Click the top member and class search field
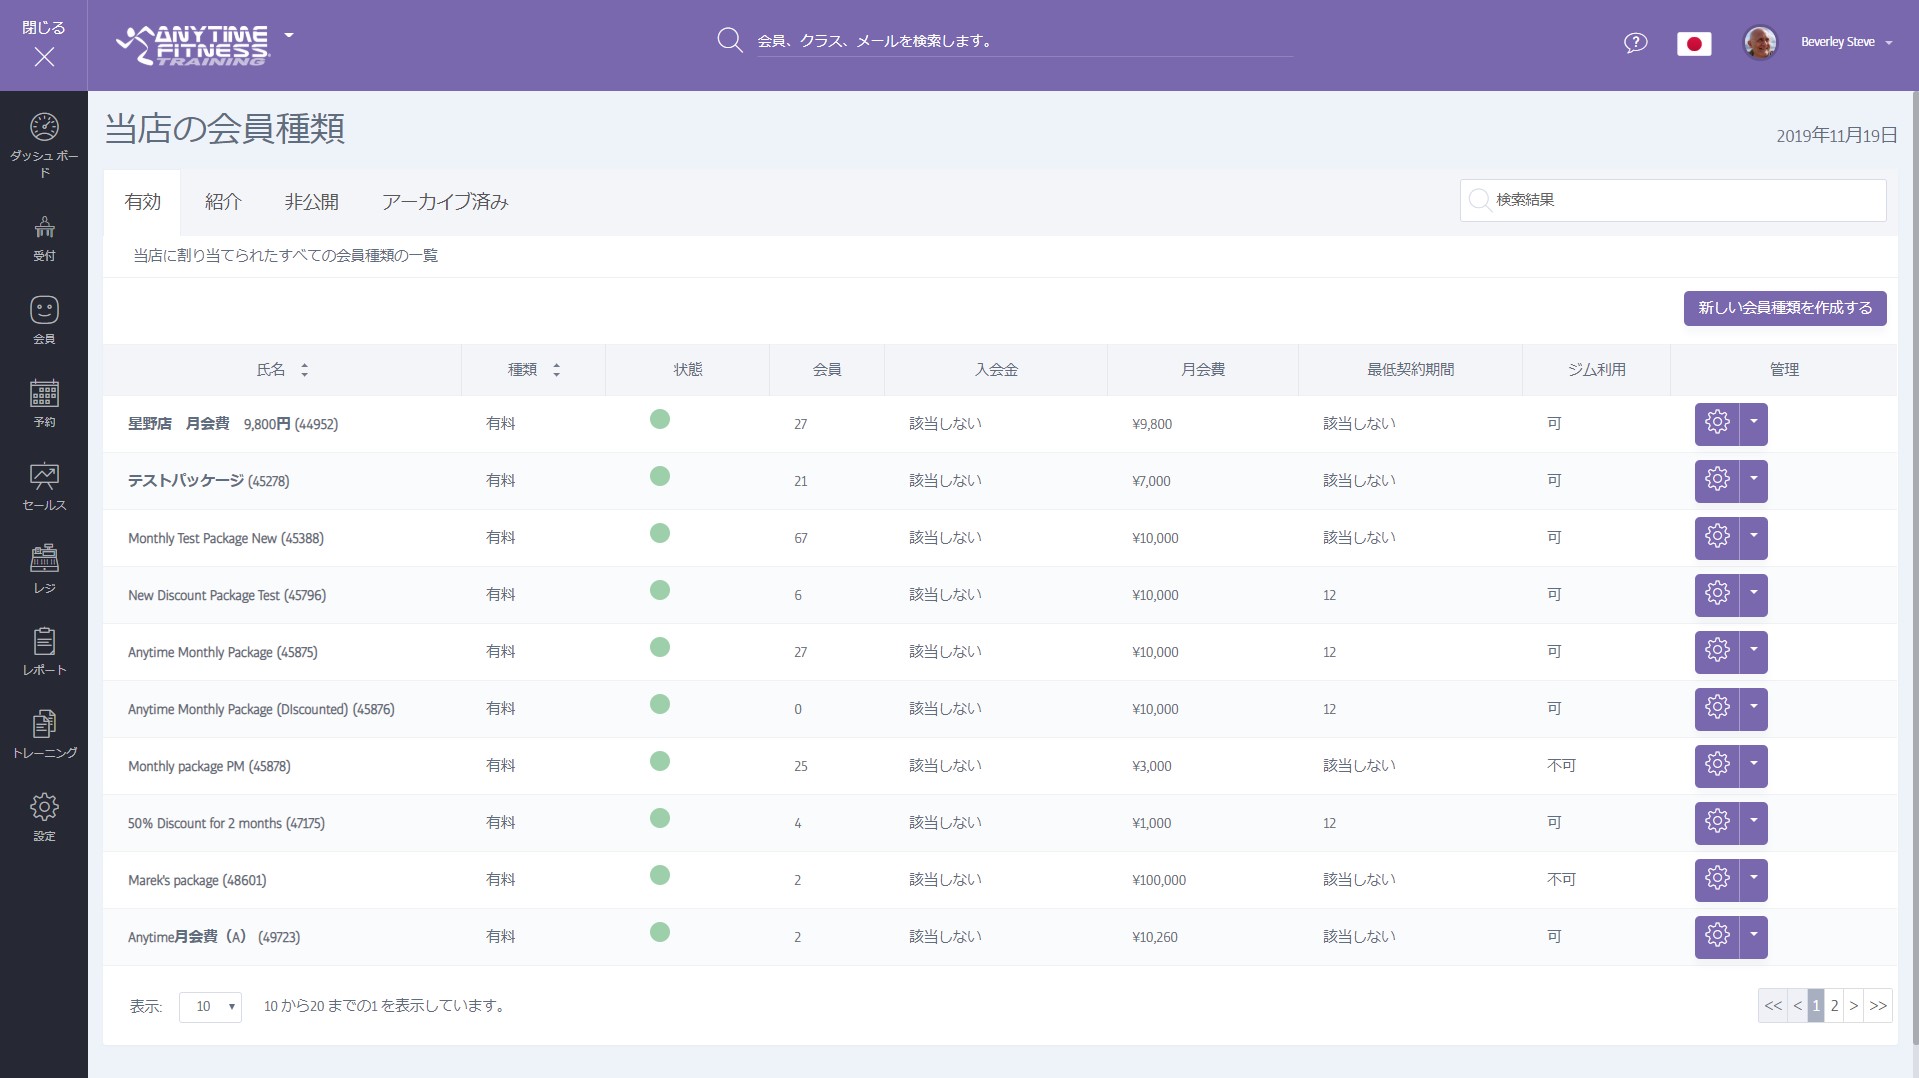 [1024, 41]
